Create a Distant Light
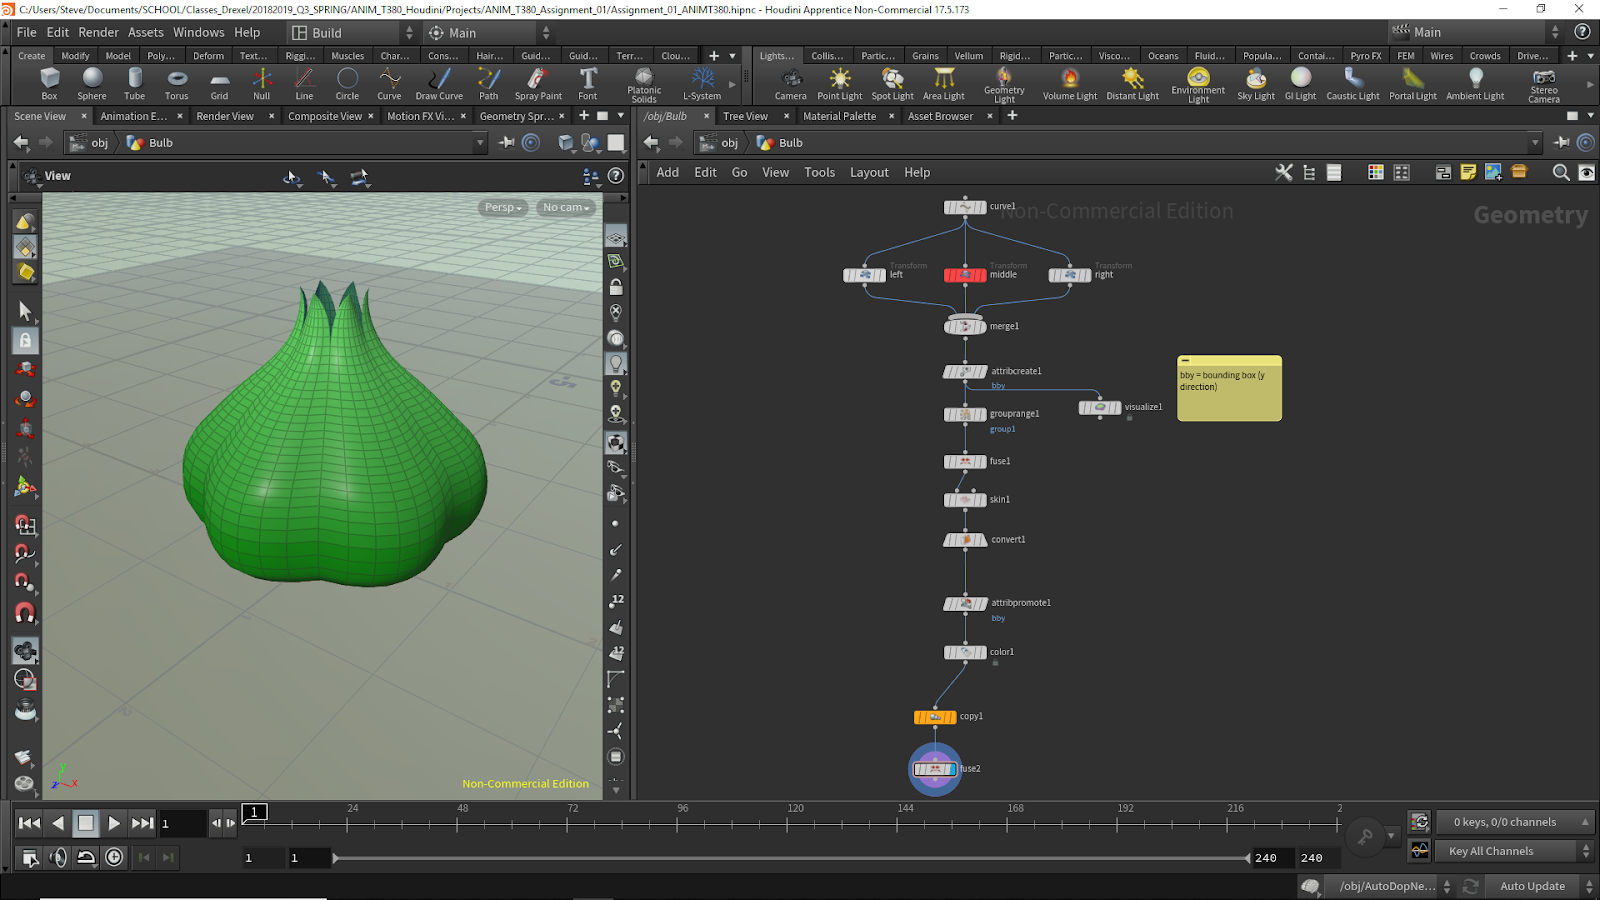The height and width of the screenshot is (900, 1600). click(x=1133, y=83)
